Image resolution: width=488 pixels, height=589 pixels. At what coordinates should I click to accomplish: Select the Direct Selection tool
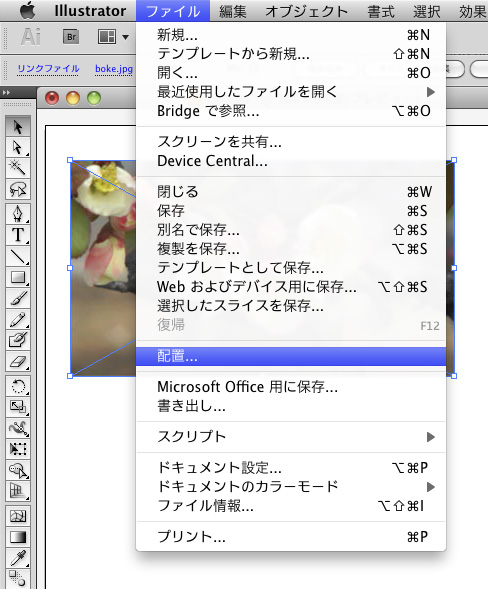point(18,147)
